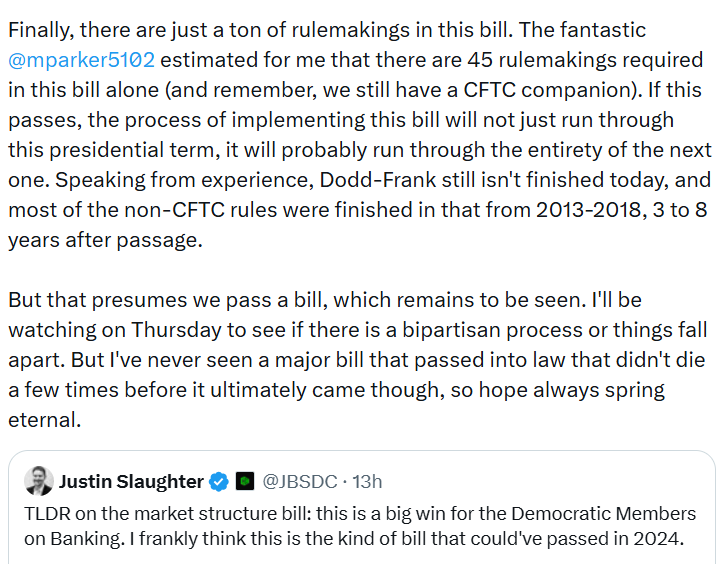Click Justin Slaughter's profile avatar
This screenshot has height=564, width=722.
[x=38, y=481]
